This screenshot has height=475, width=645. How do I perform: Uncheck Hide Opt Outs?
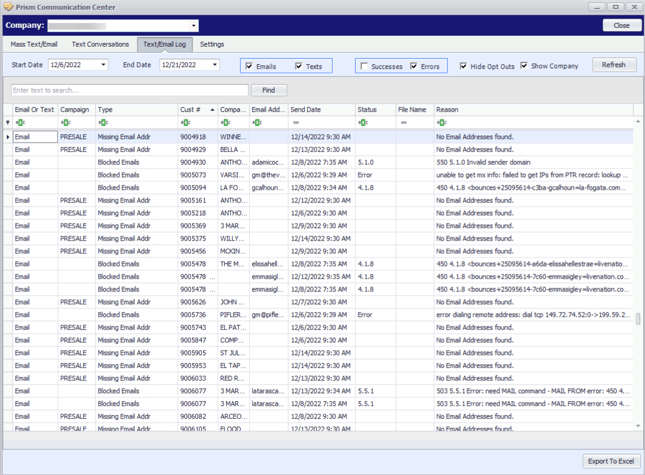point(463,66)
